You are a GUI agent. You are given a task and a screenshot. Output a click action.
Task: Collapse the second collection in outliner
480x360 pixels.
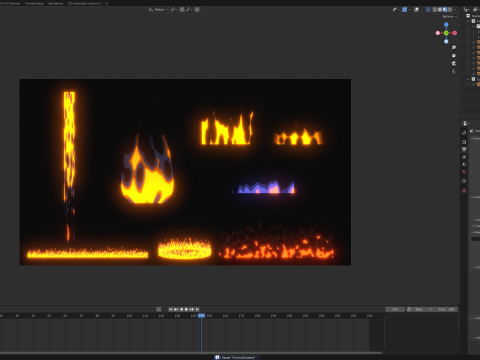(x=469, y=79)
